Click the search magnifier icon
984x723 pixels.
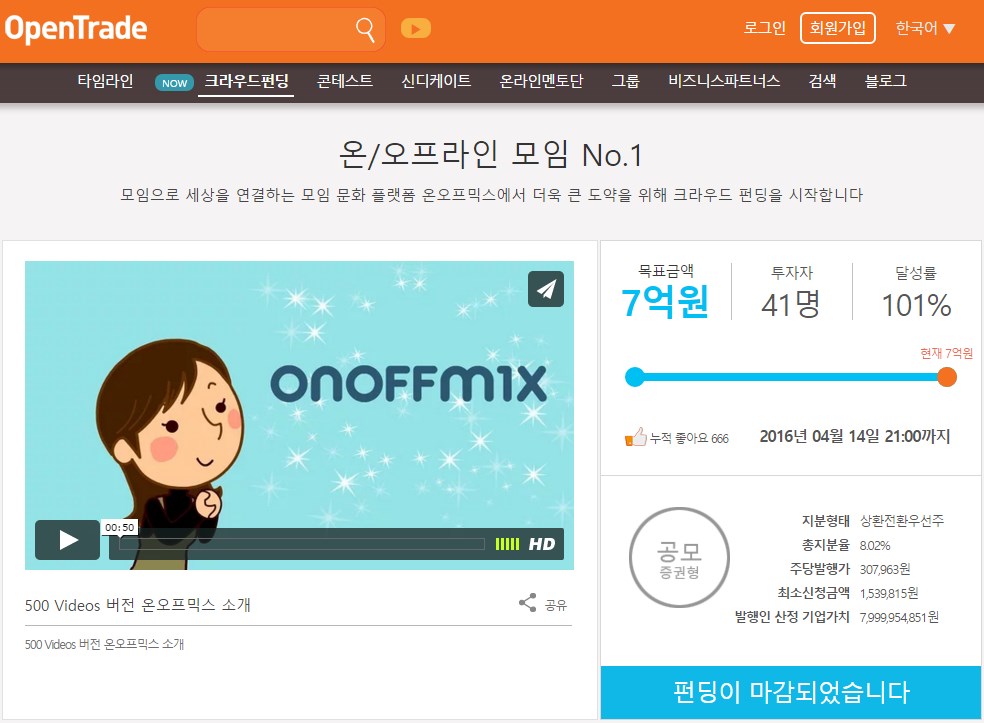[365, 29]
